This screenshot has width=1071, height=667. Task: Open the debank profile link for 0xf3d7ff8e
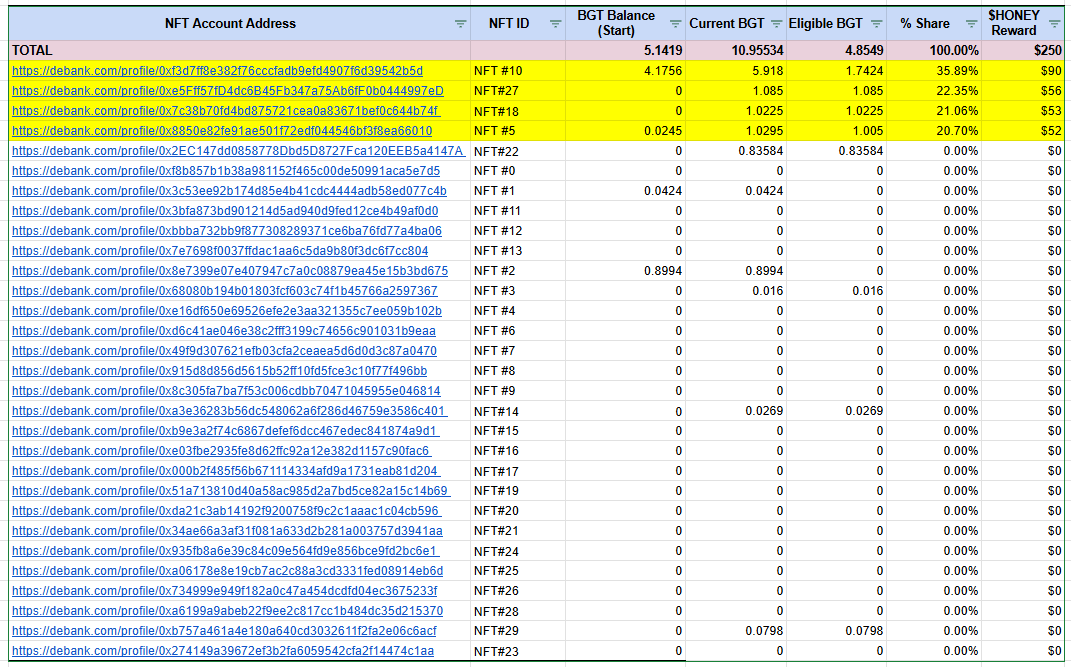pyautogui.click(x=220, y=70)
